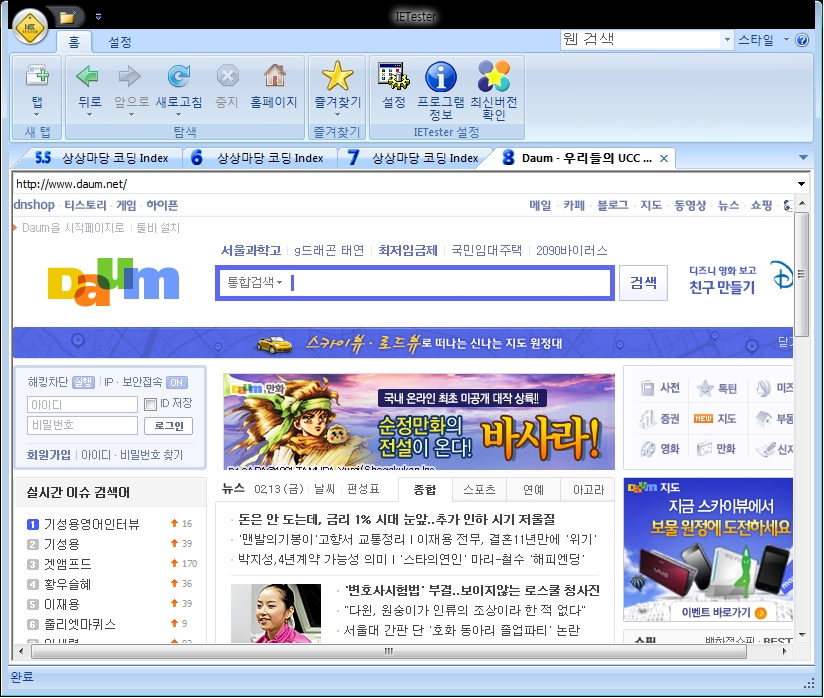824x698 pixels.
Task: Click the 이벤트 바로가기 button
Action: click(x=723, y=612)
